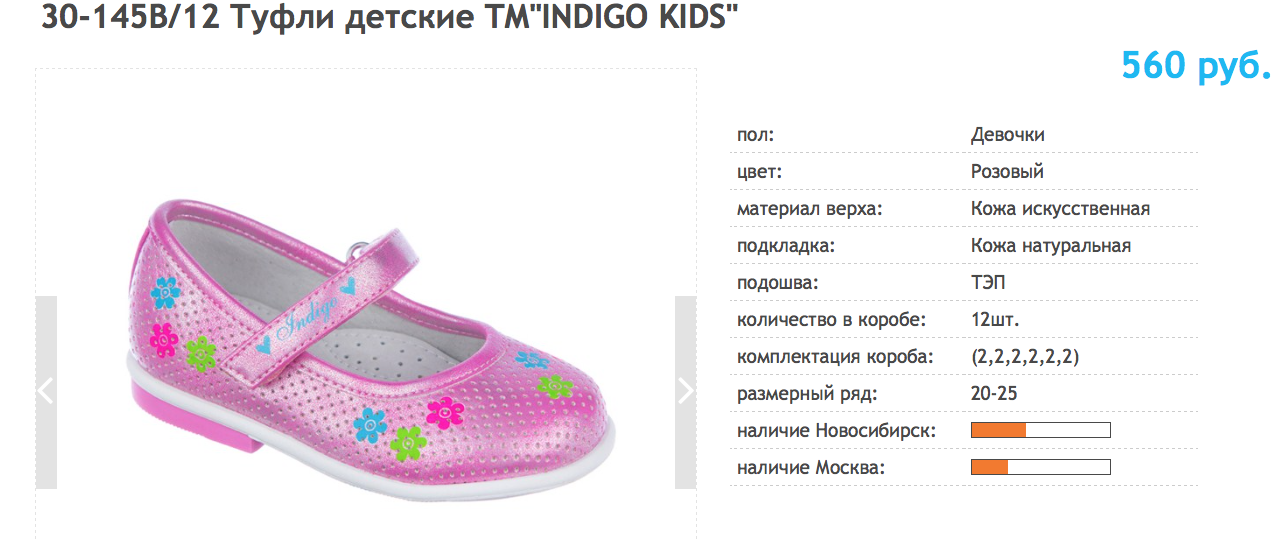
Task: Click the наличие Москва label
Action: click(x=811, y=468)
